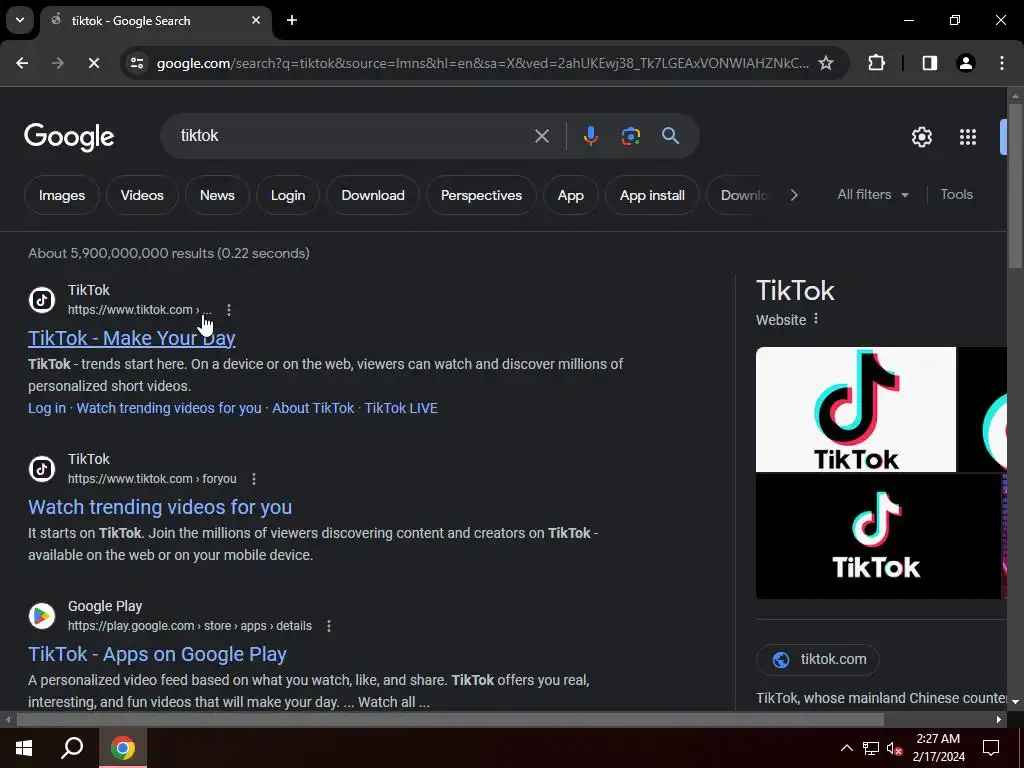Open the TikTok LIVE sitelink
The height and width of the screenshot is (768, 1024).
coord(401,408)
